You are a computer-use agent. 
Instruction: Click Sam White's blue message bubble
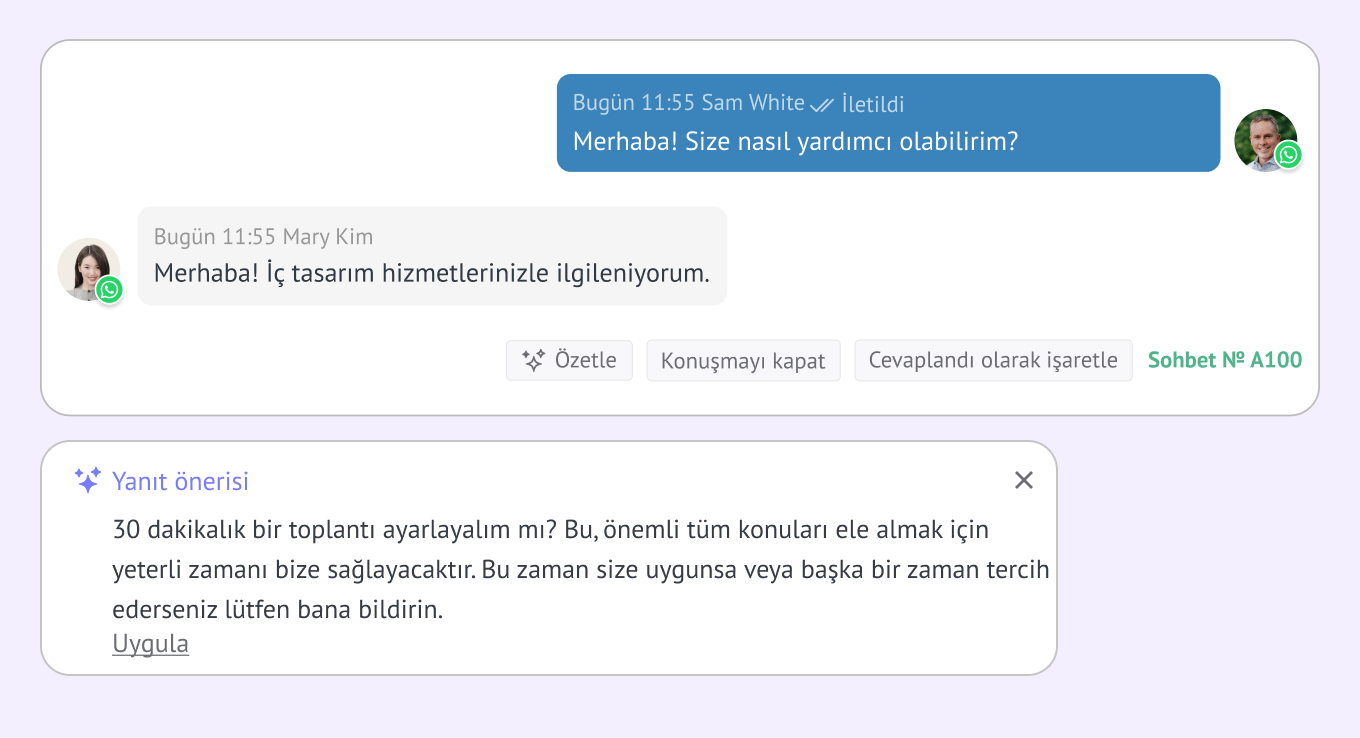[888, 123]
